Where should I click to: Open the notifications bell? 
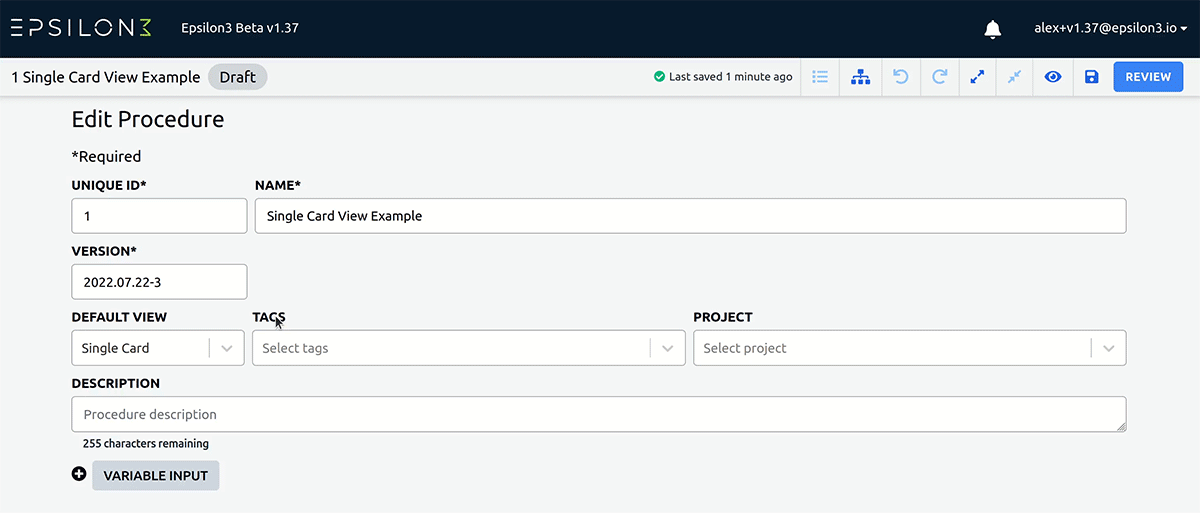(x=993, y=29)
